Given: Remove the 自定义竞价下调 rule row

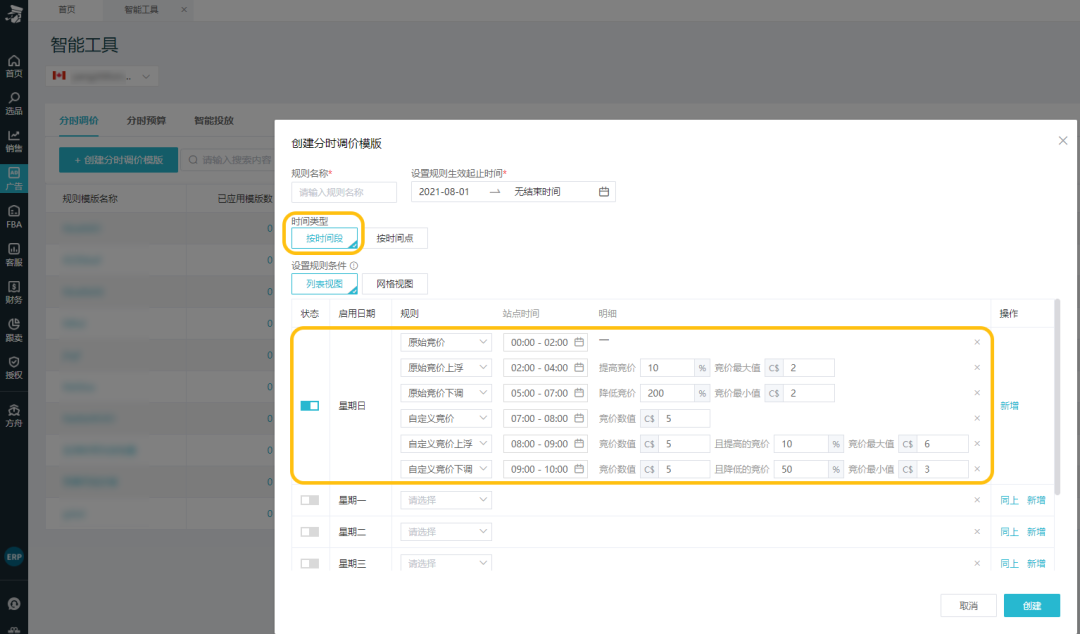Looking at the screenshot, I should [977, 469].
